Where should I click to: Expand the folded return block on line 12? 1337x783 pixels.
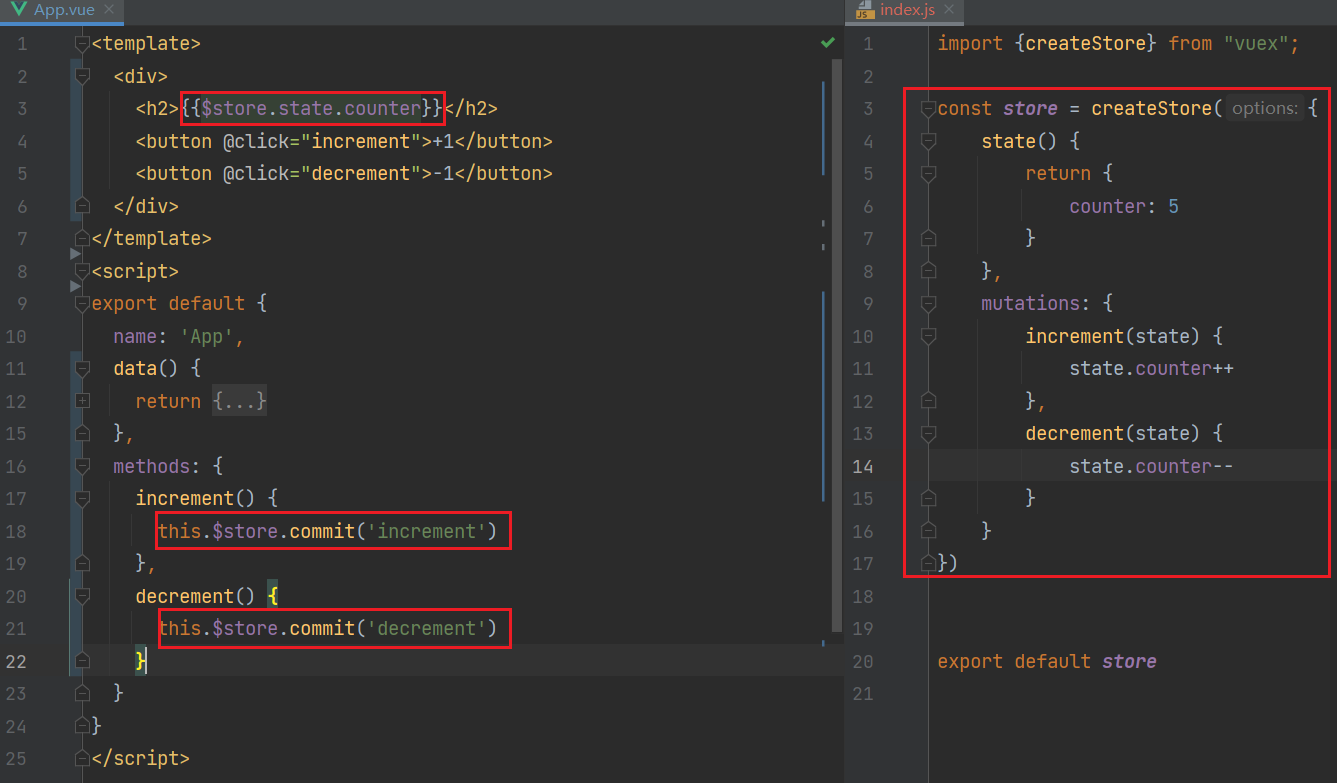click(x=82, y=401)
